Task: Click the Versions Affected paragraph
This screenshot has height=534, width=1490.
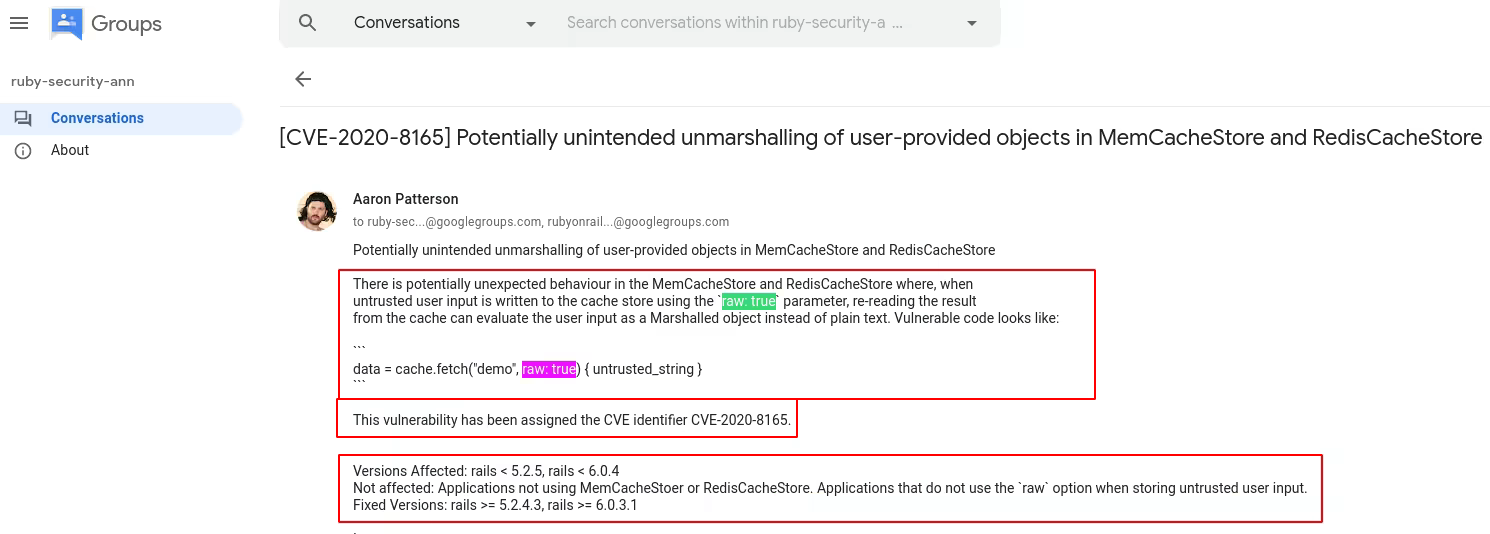Action: [829, 488]
